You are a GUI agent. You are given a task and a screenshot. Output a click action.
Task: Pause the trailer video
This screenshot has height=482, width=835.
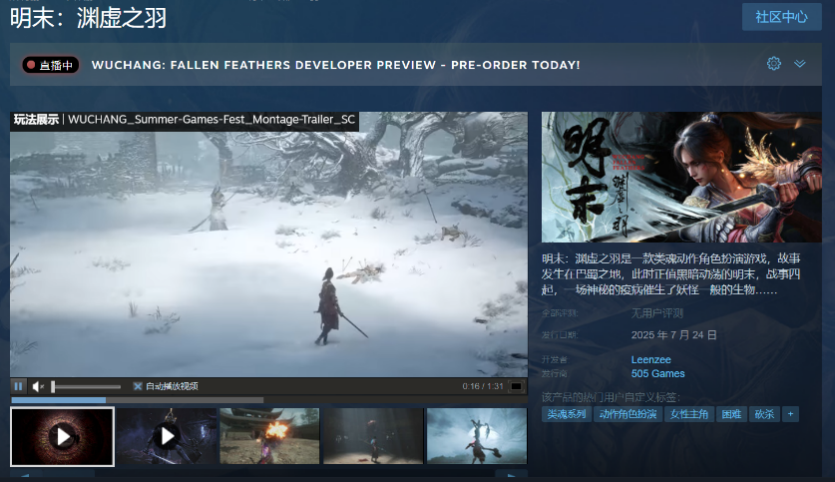18,386
